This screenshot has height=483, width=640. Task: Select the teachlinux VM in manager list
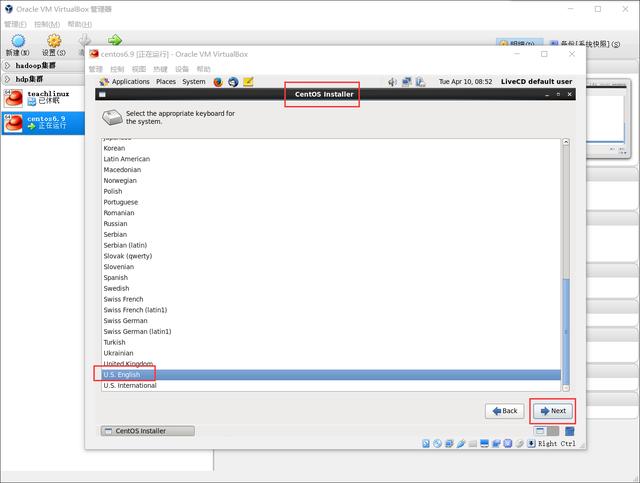pyautogui.click(x=42, y=98)
